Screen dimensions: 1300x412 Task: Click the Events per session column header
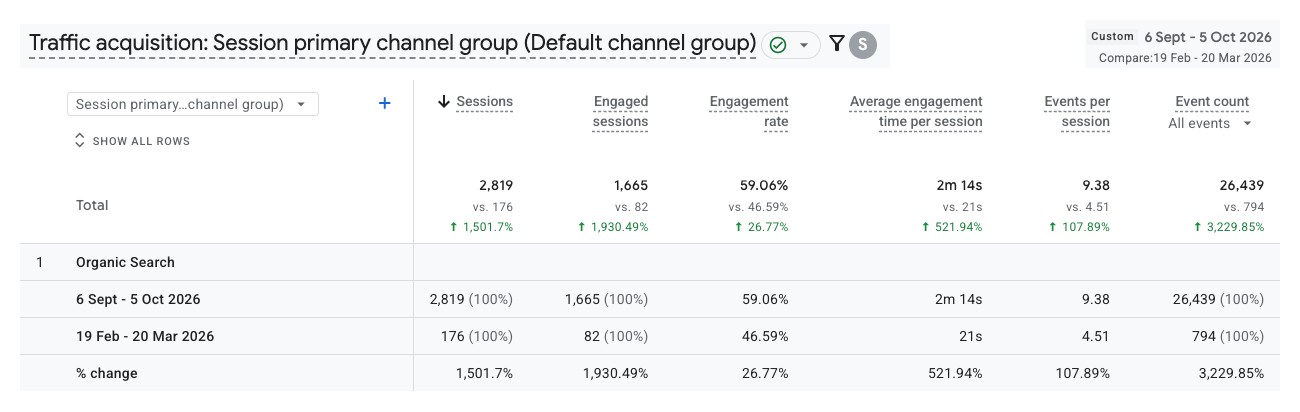click(1077, 111)
